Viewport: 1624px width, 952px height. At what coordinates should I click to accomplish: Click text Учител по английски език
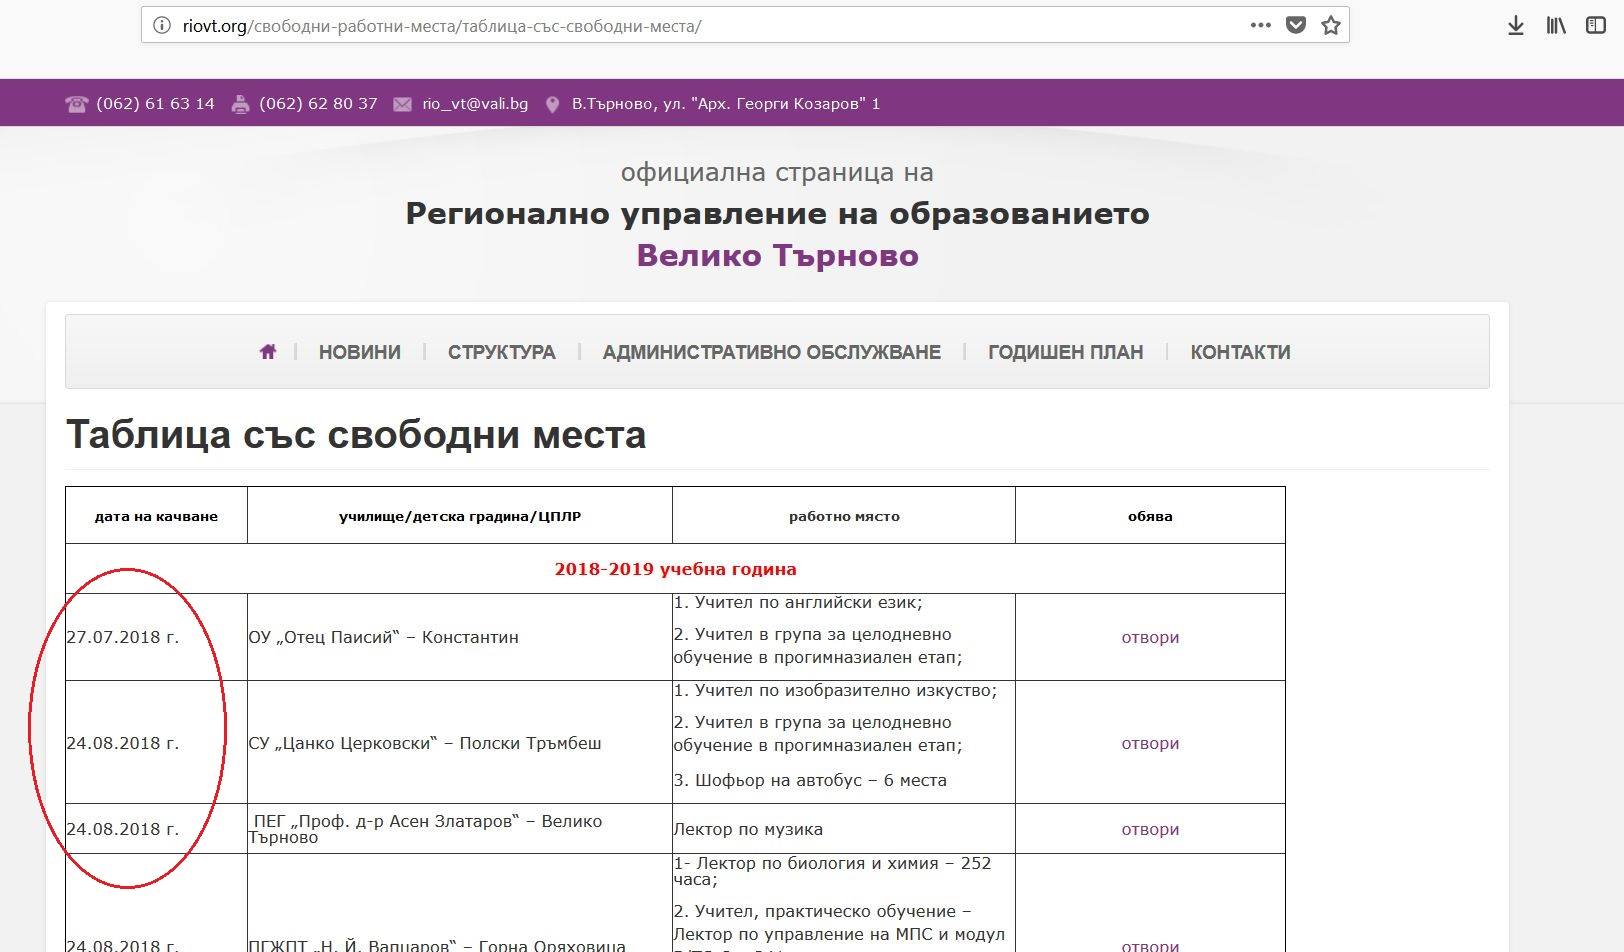pos(798,603)
